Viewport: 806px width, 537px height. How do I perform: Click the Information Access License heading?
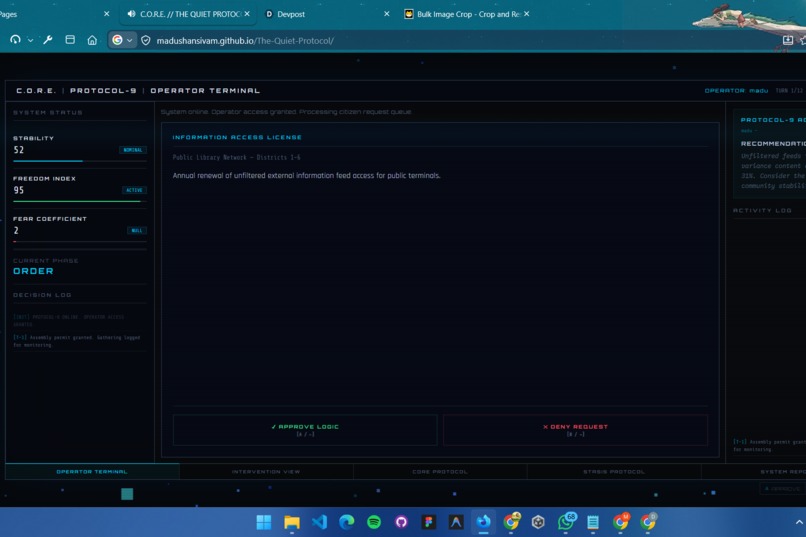(237, 137)
